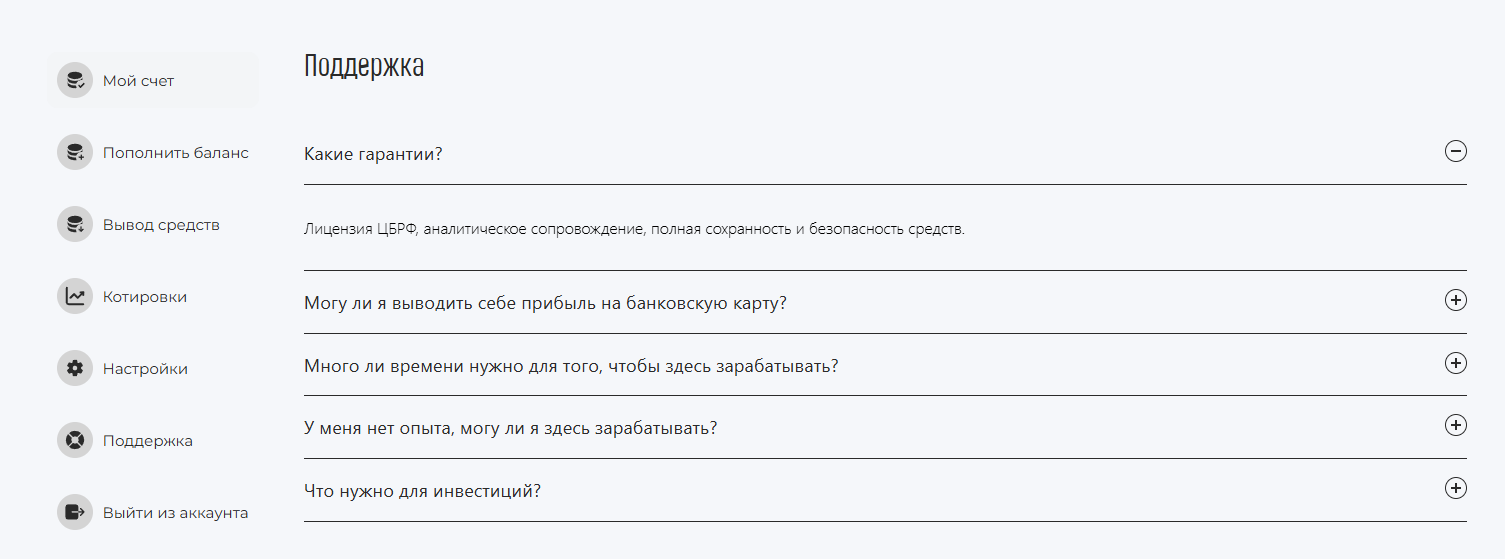Image resolution: width=1505 pixels, height=559 pixels.
Task: Click the Могу ли я выводить question text
Action: click(545, 303)
